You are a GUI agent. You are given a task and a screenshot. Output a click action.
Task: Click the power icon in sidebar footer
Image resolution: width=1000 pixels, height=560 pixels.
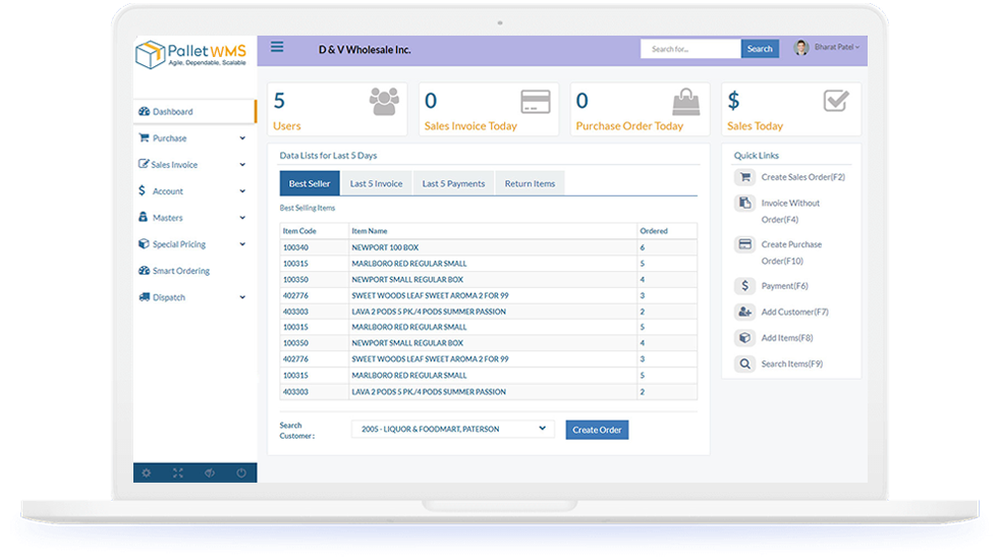[x=241, y=473]
